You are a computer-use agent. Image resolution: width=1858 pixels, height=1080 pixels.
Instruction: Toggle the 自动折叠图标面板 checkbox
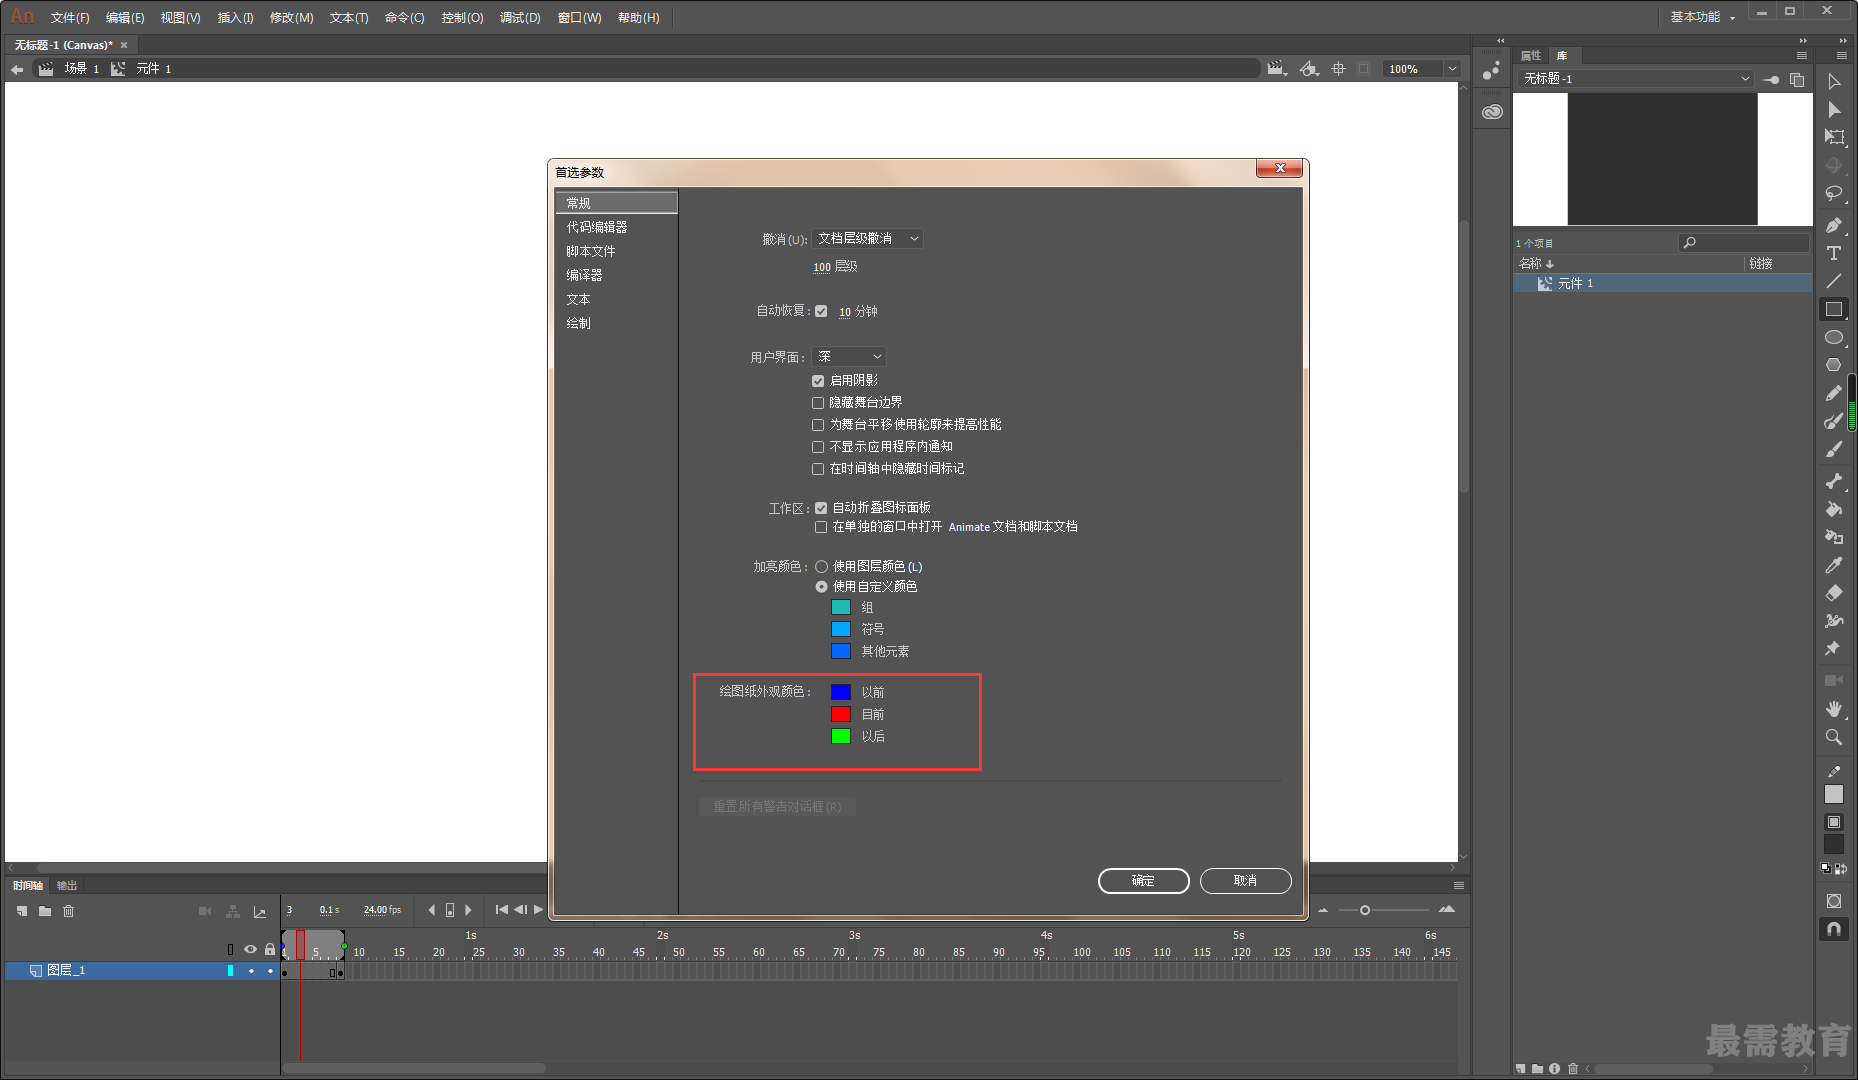click(821, 508)
